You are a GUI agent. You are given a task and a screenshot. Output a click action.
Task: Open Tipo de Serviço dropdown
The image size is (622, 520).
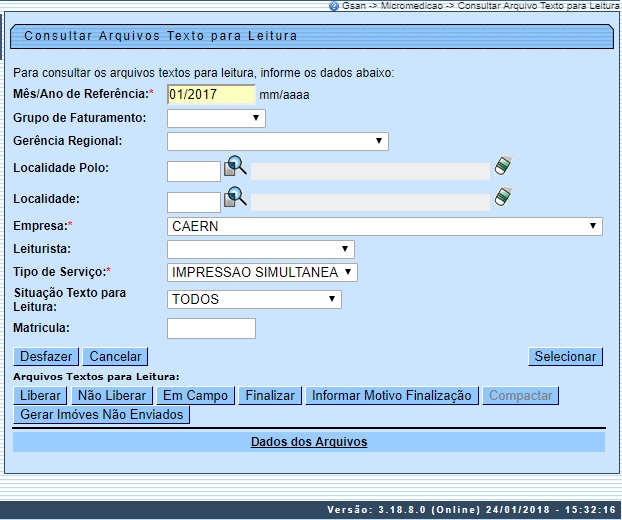coord(262,272)
